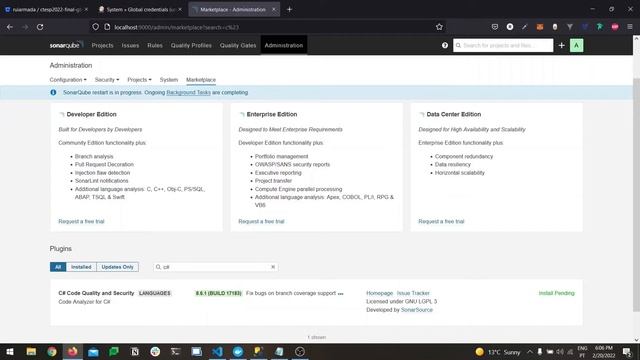Switch to the System Global credentials browser tab
This screenshot has height=360, width=640.
[140, 9]
